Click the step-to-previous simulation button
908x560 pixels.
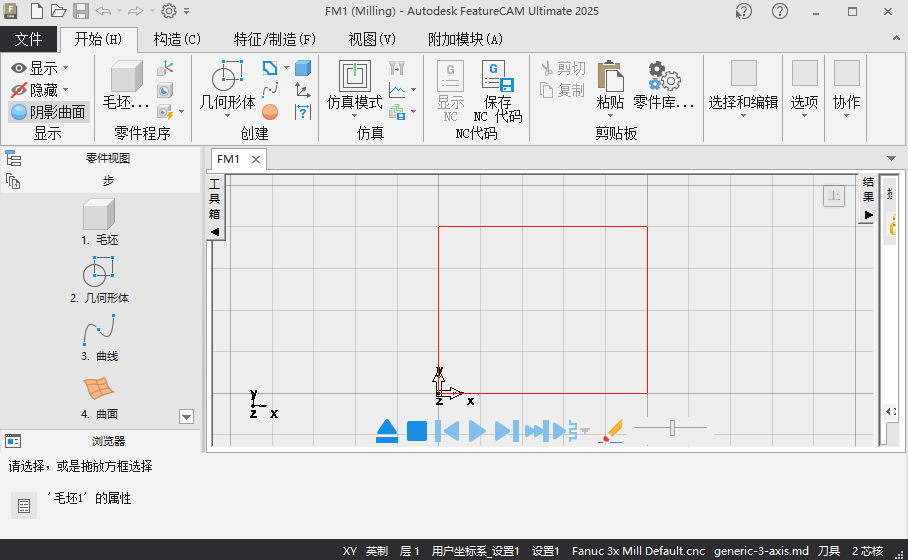coord(447,431)
